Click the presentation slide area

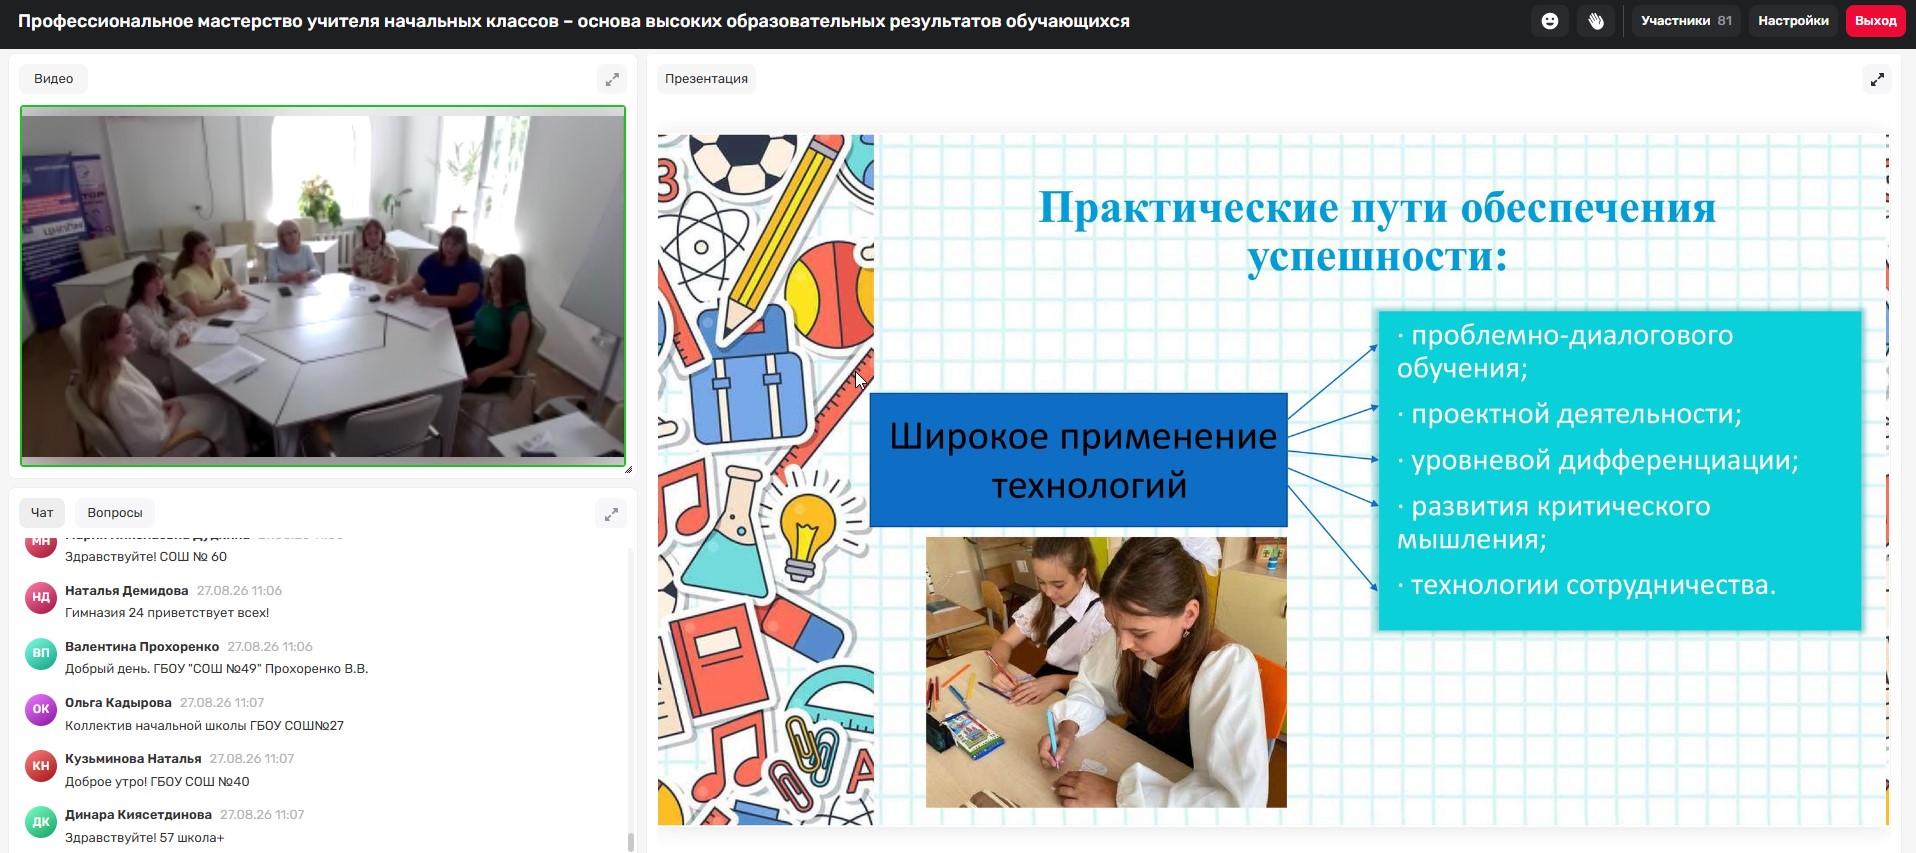pyautogui.click(x=1272, y=480)
